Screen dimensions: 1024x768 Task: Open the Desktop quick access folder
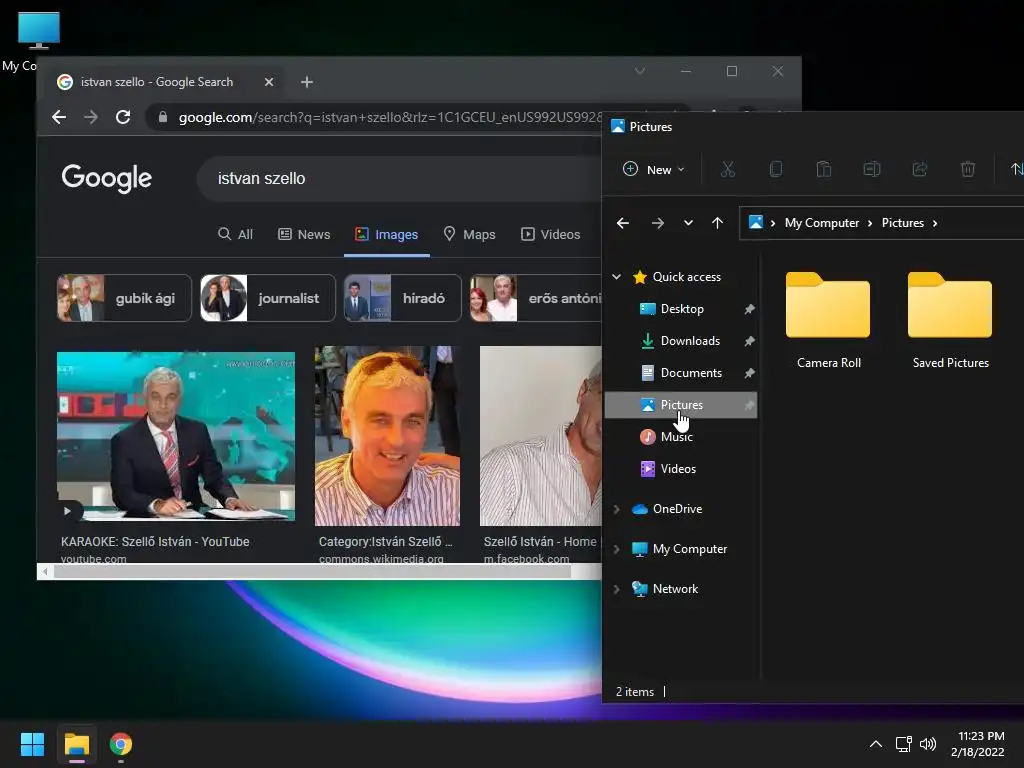pos(681,309)
